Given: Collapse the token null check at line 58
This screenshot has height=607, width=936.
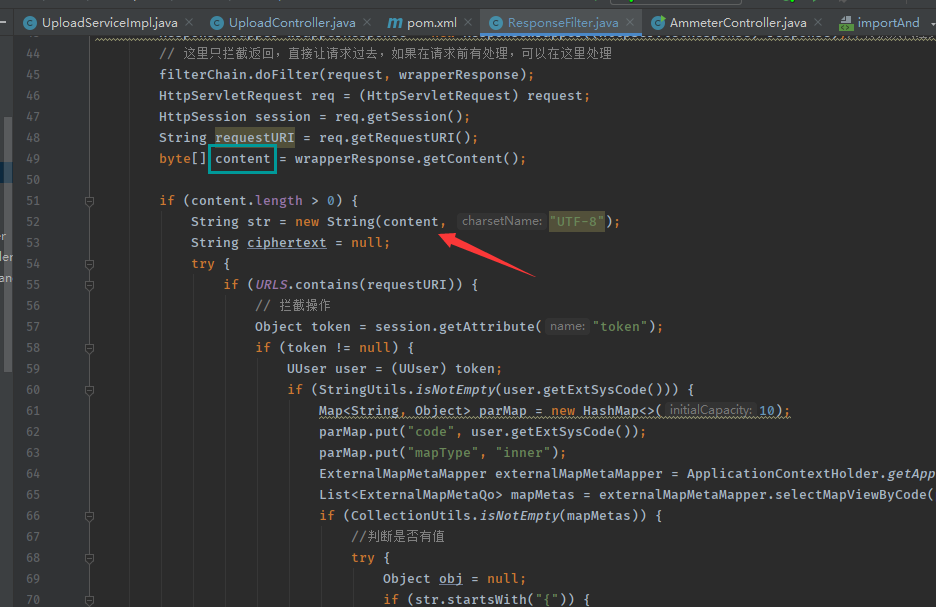Looking at the screenshot, I should pos(90,348).
